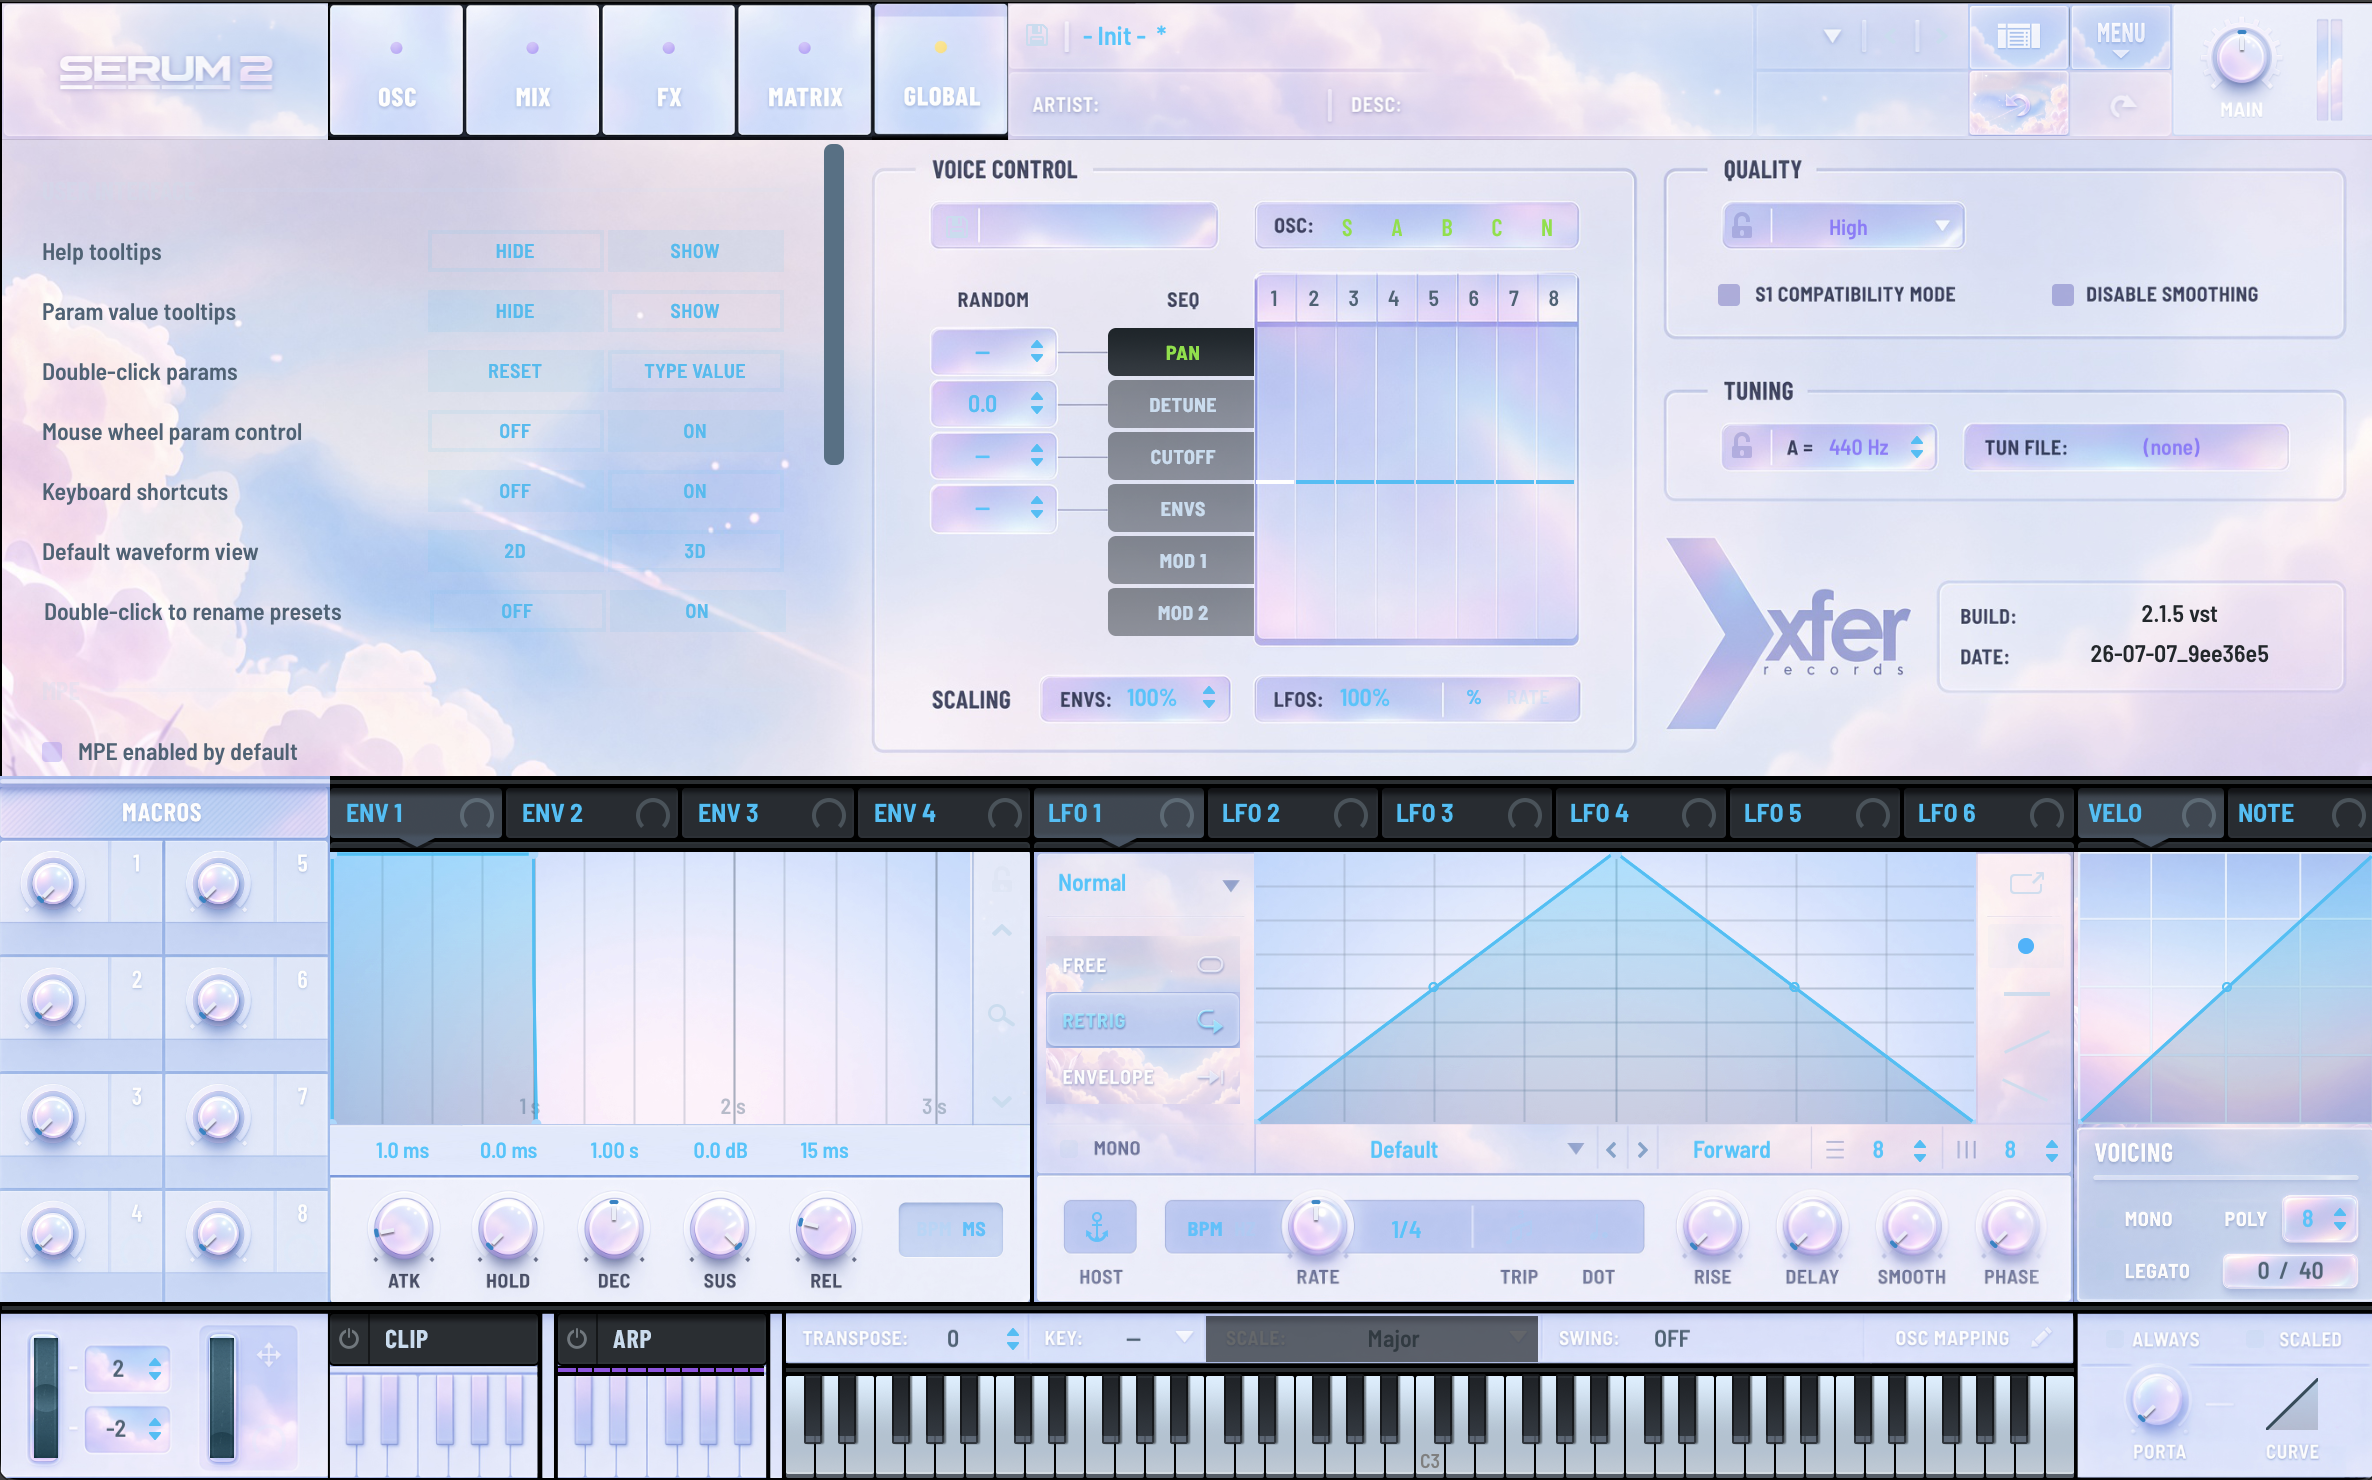Click the envelope lock icon

pos(1001,880)
